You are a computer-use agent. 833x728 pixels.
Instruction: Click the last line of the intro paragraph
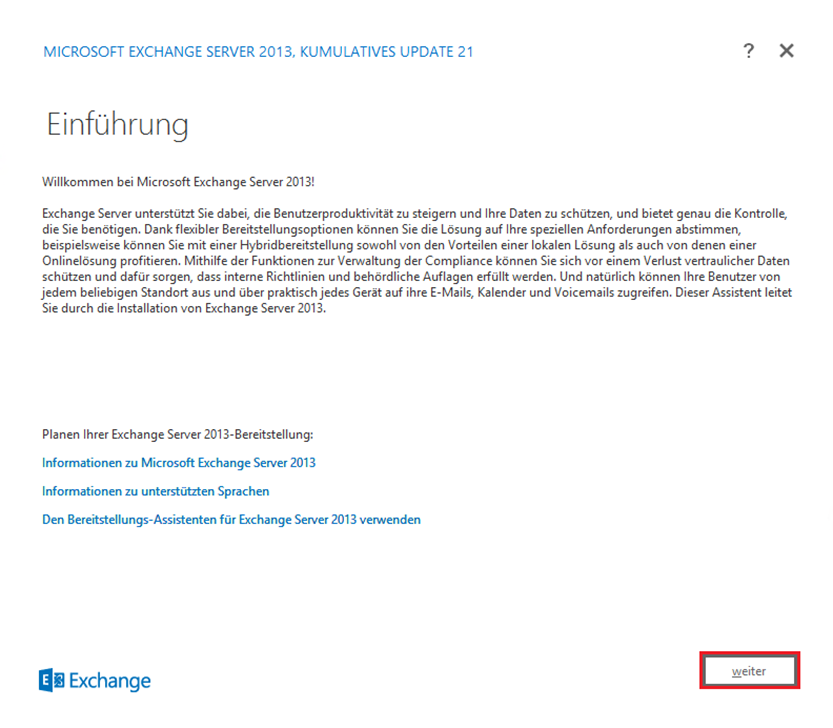pos(184,308)
